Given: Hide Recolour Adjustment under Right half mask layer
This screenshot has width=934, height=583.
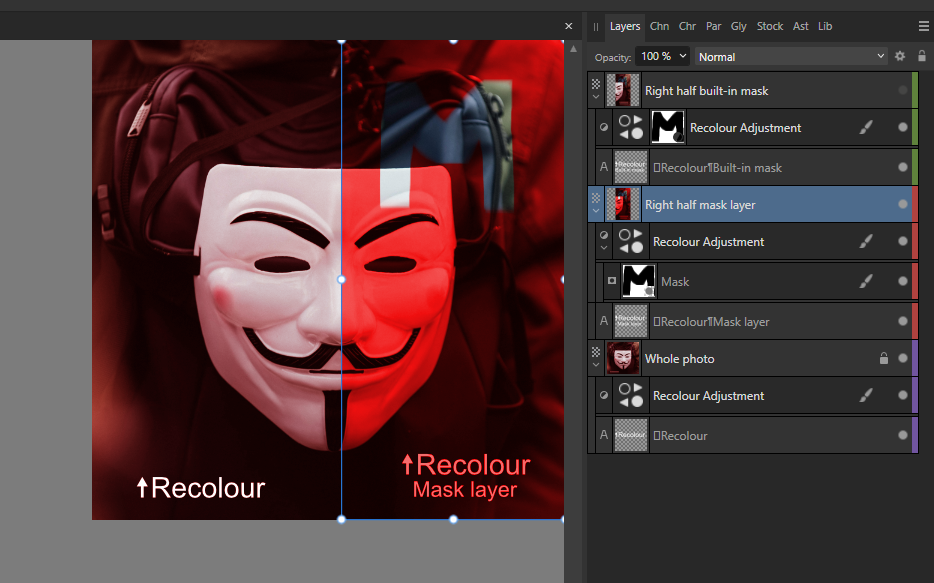Looking at the screenshot, I should pyautogui.click(x=902, y=241).
